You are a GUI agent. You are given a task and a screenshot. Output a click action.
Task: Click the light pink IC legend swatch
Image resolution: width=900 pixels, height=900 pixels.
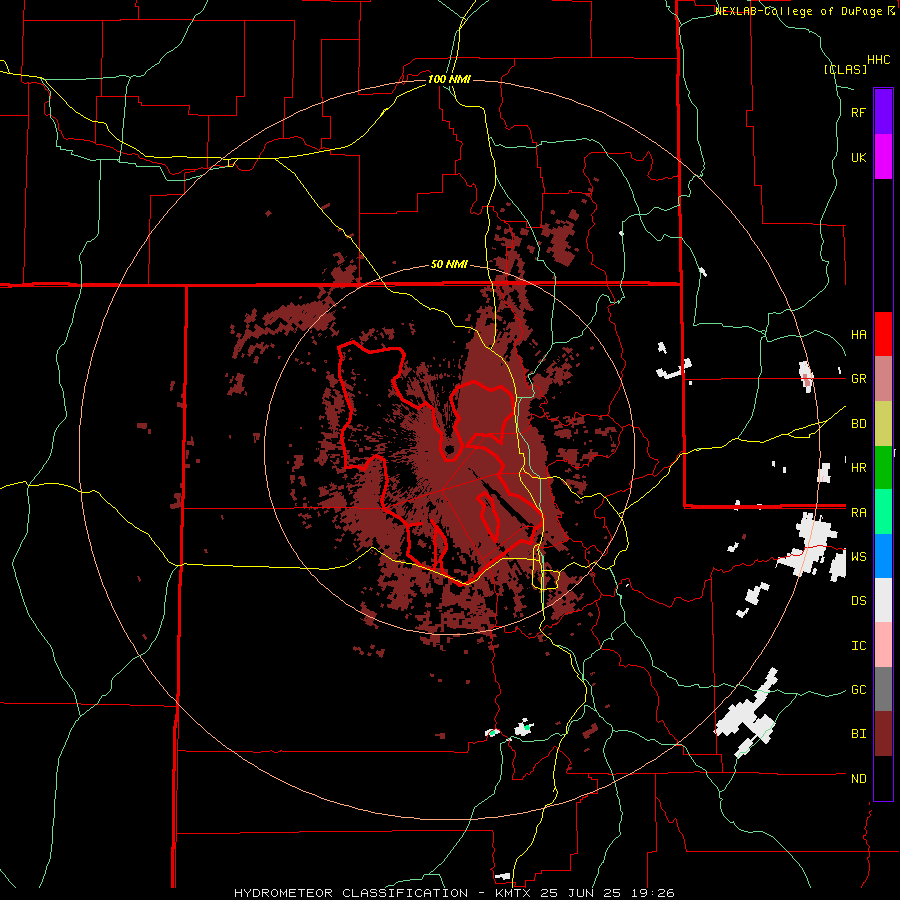pyautogui.click(x=883, y=645)
